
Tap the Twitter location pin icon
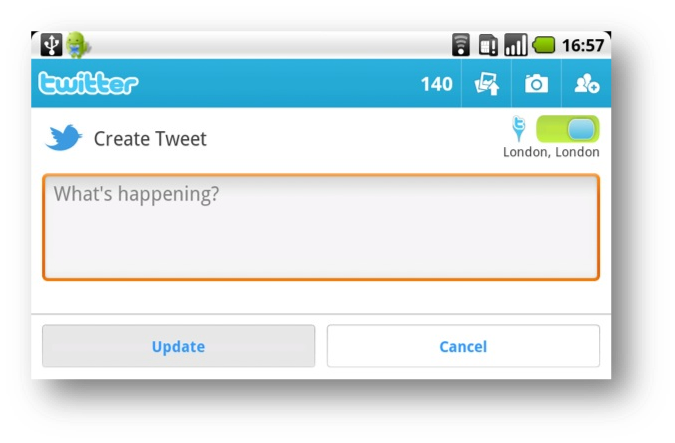(x=519, y=128)
